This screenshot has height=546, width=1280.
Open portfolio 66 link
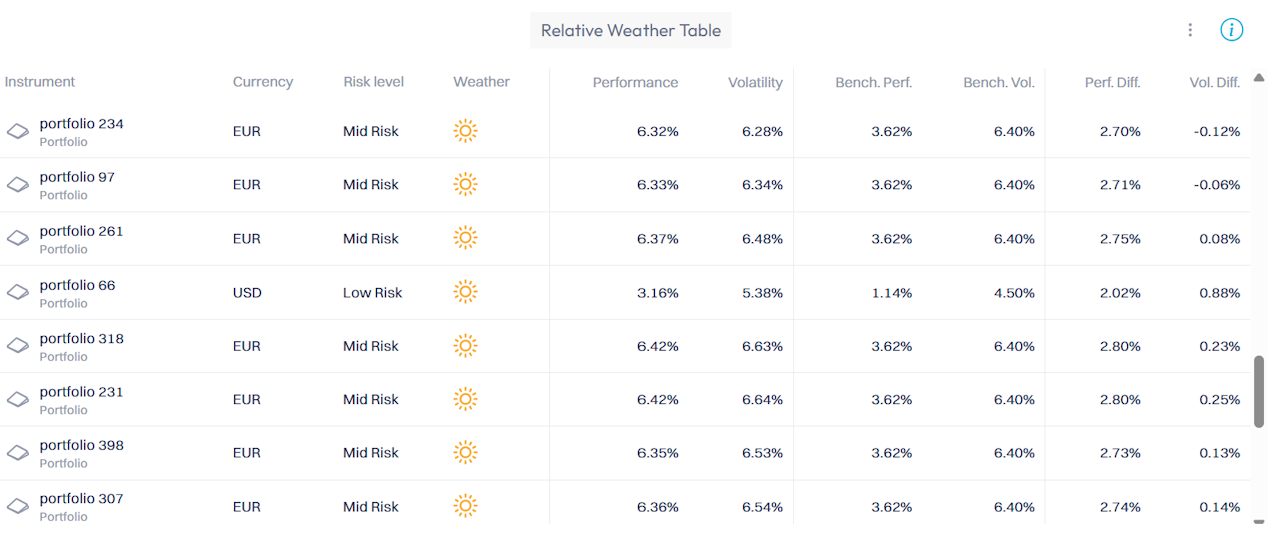point(78,285)
